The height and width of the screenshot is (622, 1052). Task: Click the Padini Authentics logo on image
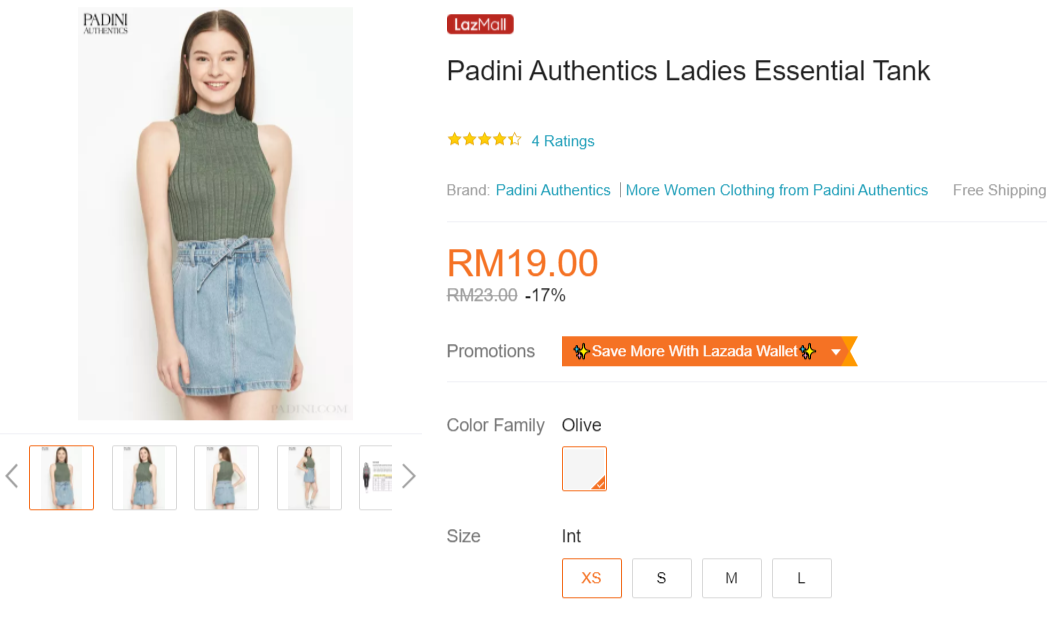(105, 24)
